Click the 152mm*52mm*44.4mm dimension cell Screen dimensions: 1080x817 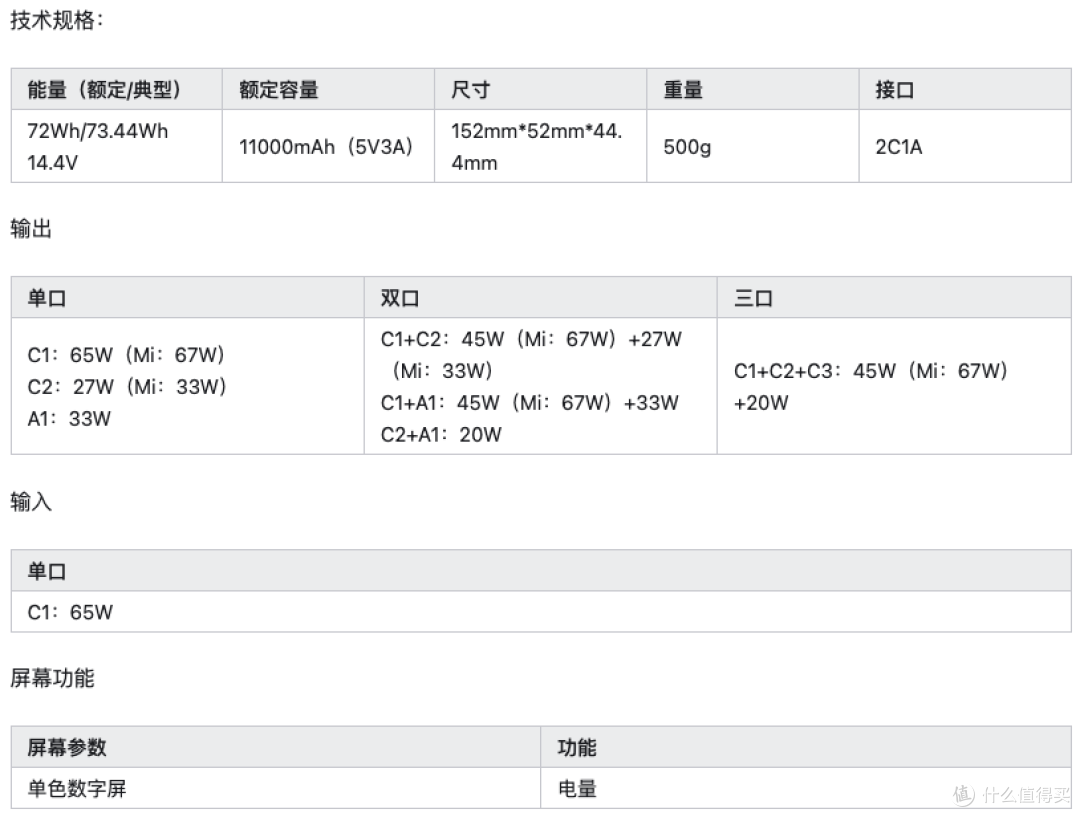click(541, 146)
